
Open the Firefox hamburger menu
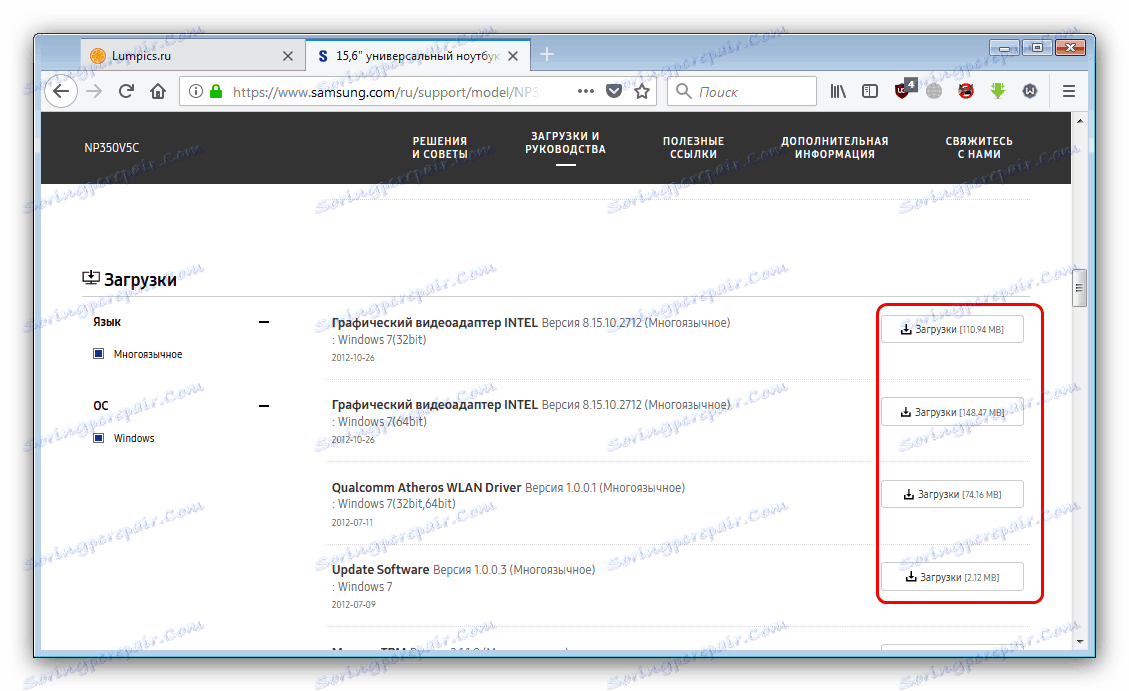point(1069,91)
